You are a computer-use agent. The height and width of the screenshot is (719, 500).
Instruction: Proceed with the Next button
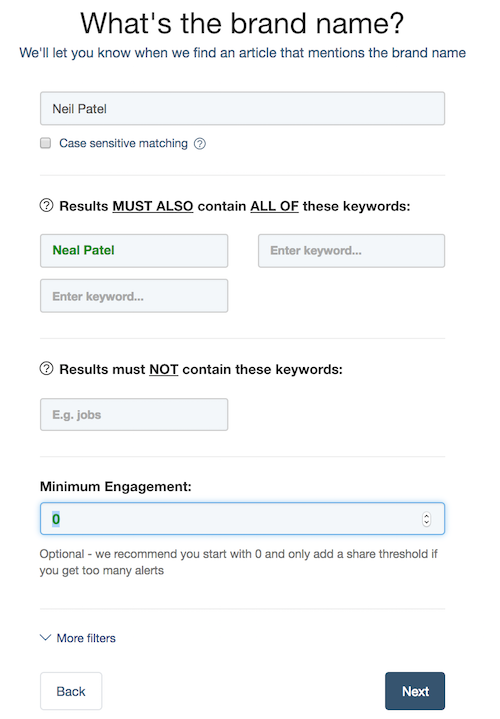coord(415,691)
